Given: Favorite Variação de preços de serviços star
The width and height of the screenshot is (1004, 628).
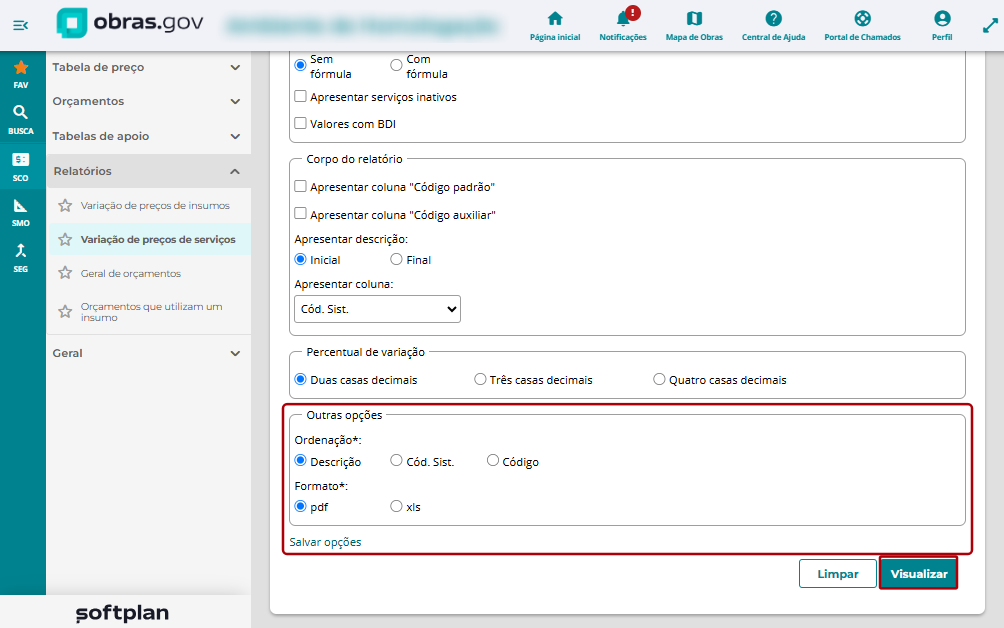Looking at the screenshot, I should (x=65, y=239).
